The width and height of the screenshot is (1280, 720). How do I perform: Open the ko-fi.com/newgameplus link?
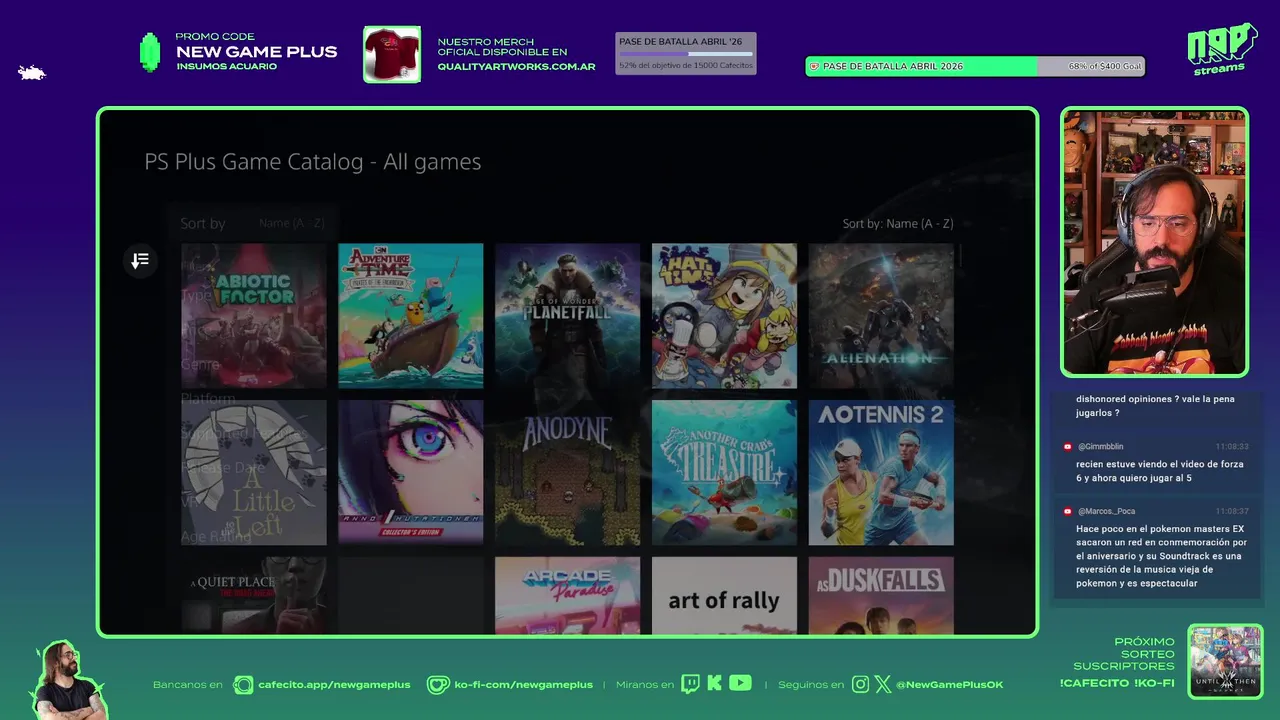[x=523, y=685]
